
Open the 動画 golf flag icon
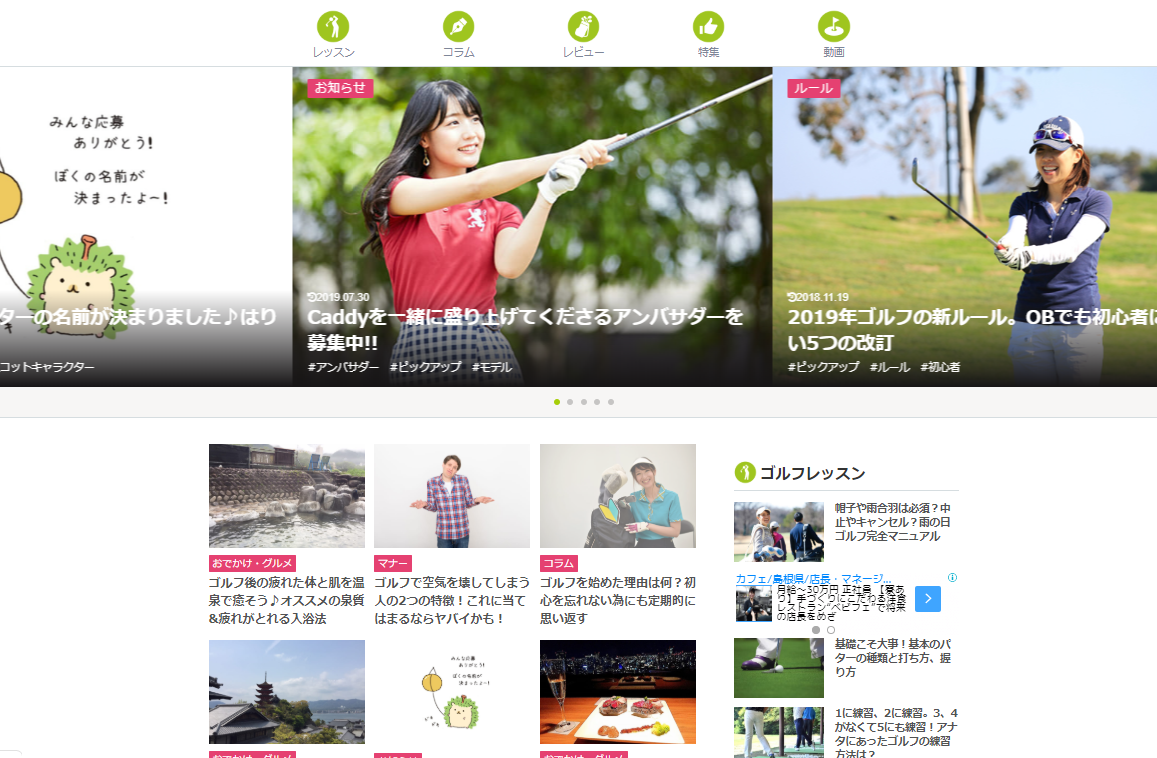[833, 27]
